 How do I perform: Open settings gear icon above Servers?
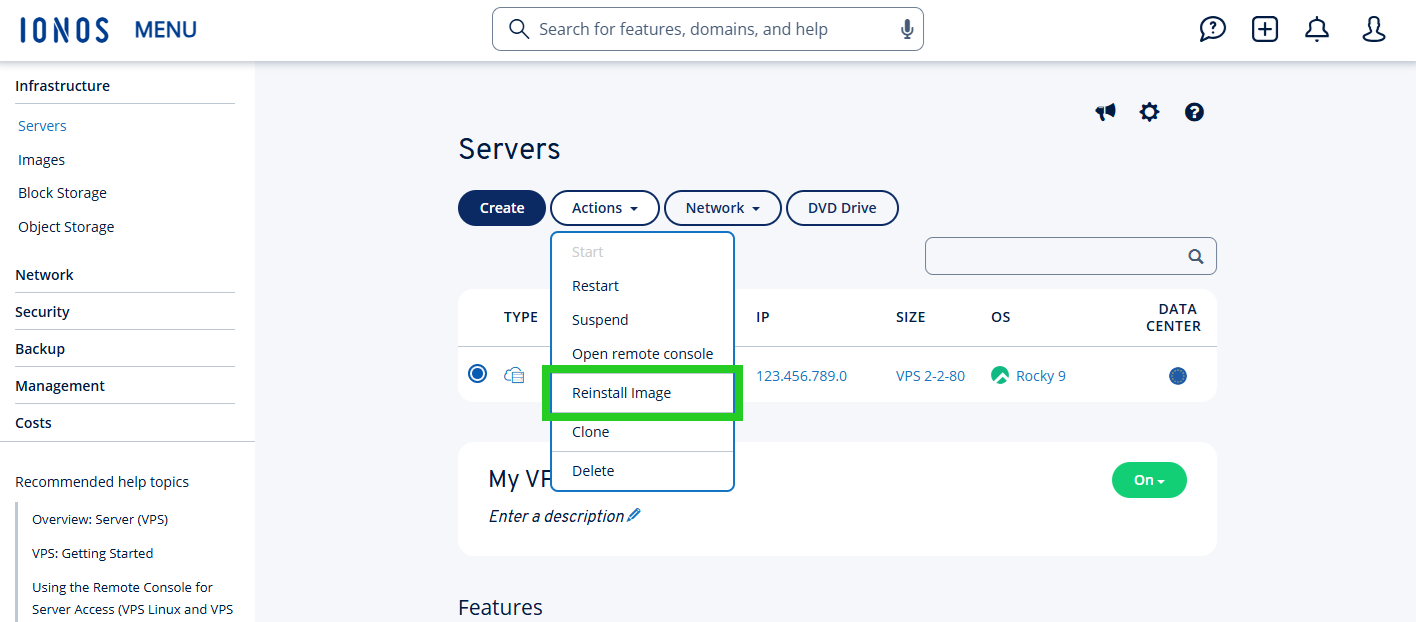pyautogui.click(x=1149, y=112)
